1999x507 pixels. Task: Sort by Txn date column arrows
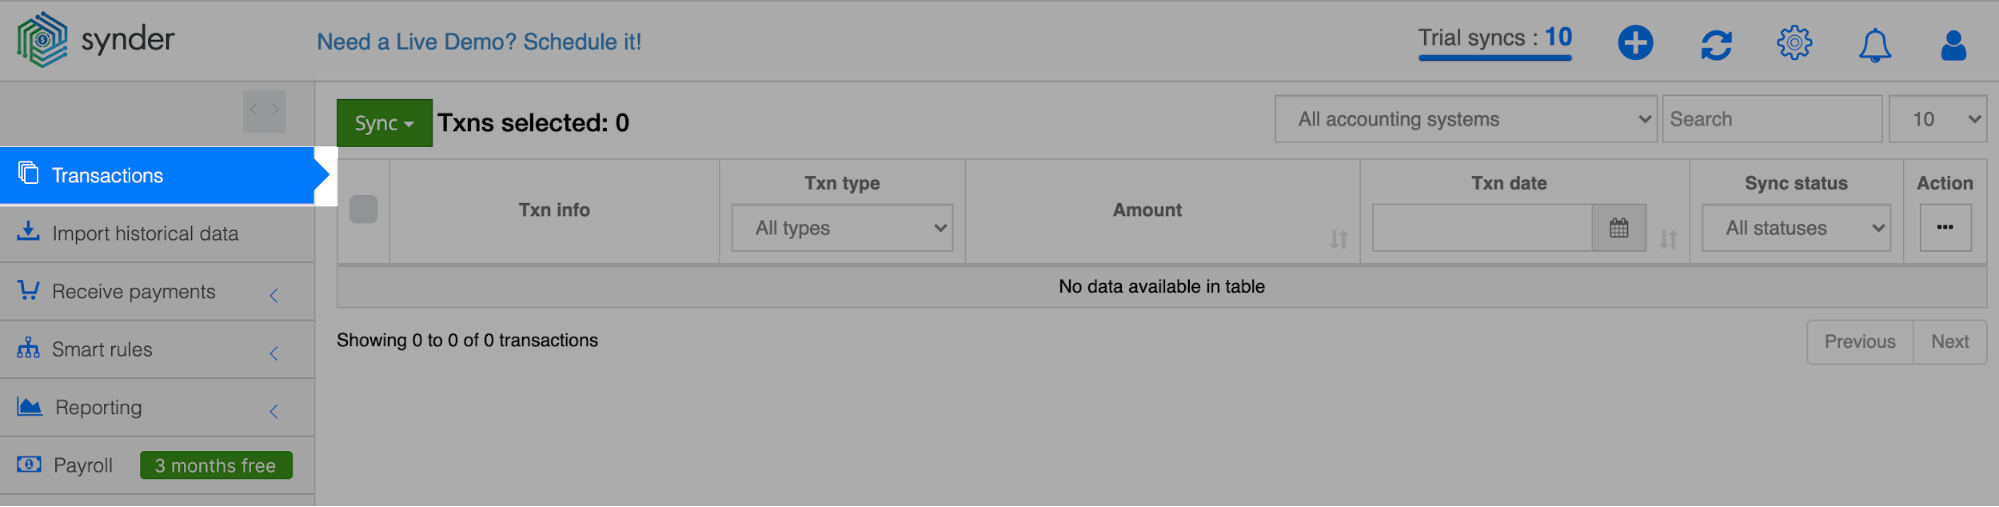click(1668, 239)
